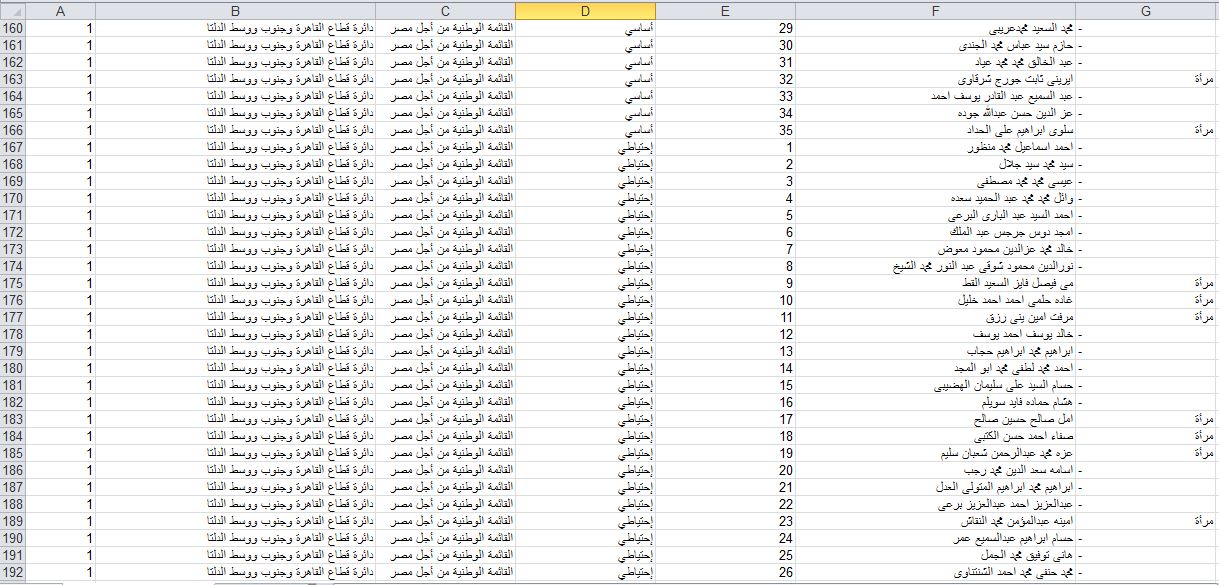This screenshot has width=1219, height=585.
Task: Click cell E166 containing 35
Action: pyautogui.click(x=725, y=130)
